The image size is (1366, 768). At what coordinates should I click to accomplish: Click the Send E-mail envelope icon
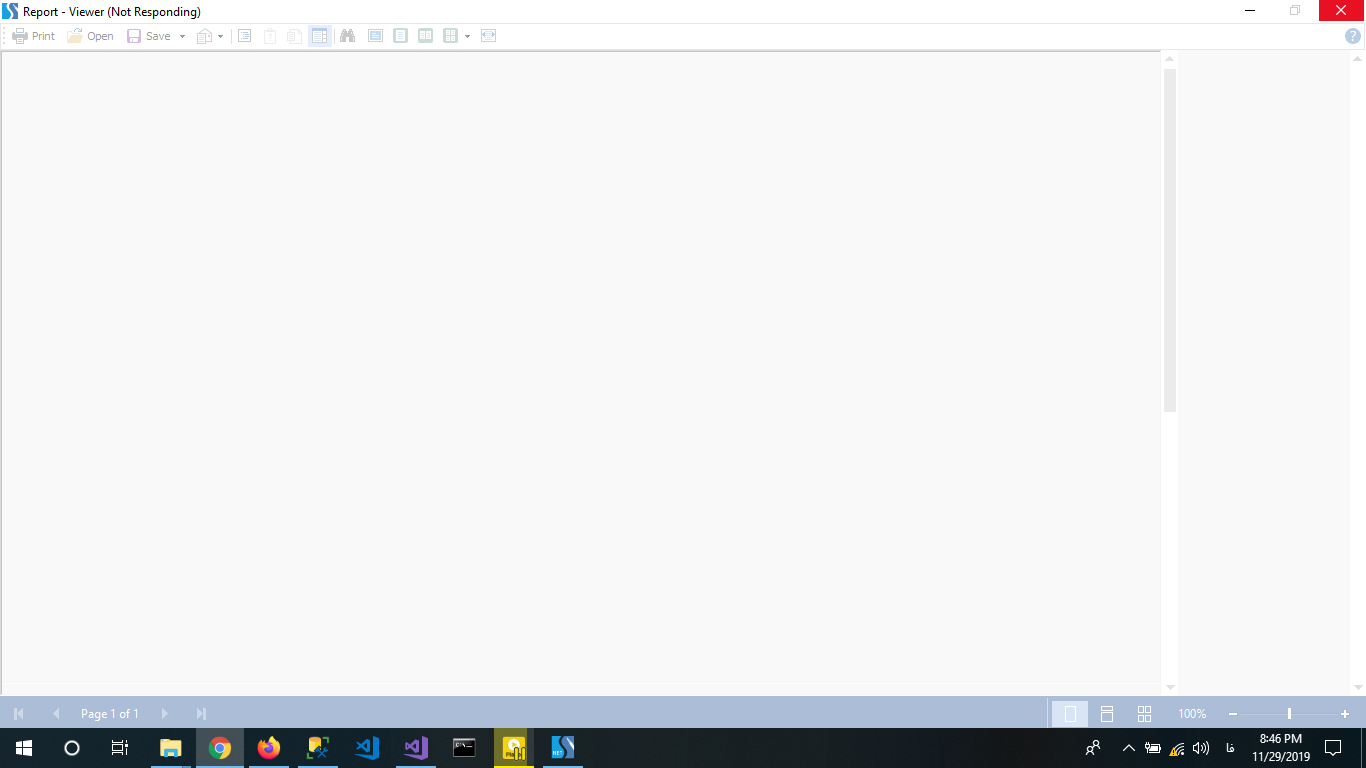click(x=204, y=36)
